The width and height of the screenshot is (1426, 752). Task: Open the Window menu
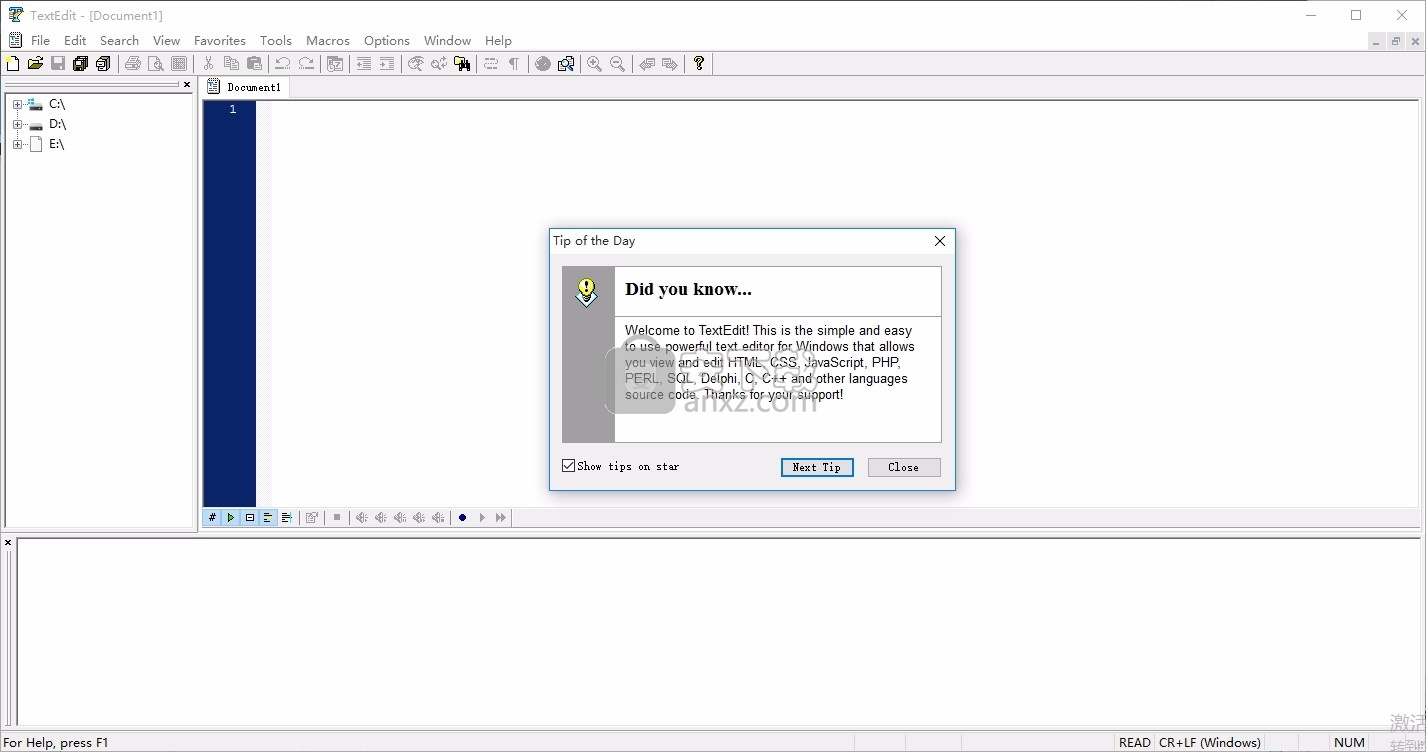(x=447, y=41)
